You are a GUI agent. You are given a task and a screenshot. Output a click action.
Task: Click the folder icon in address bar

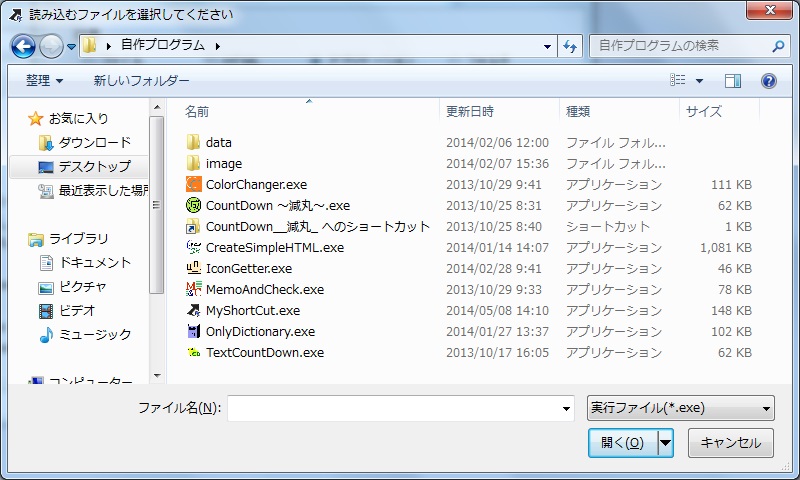90,46
